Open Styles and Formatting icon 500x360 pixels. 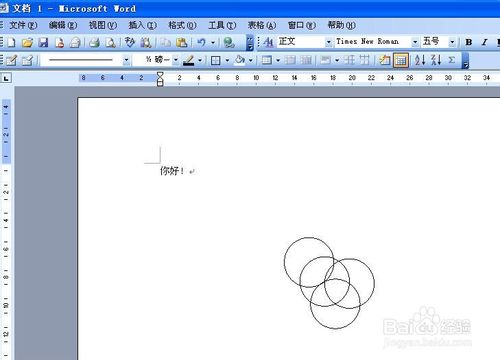click(x=269, y=42)
